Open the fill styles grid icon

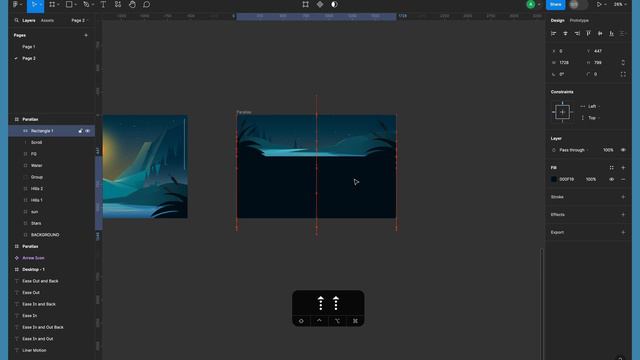click(x=611, y=168)
